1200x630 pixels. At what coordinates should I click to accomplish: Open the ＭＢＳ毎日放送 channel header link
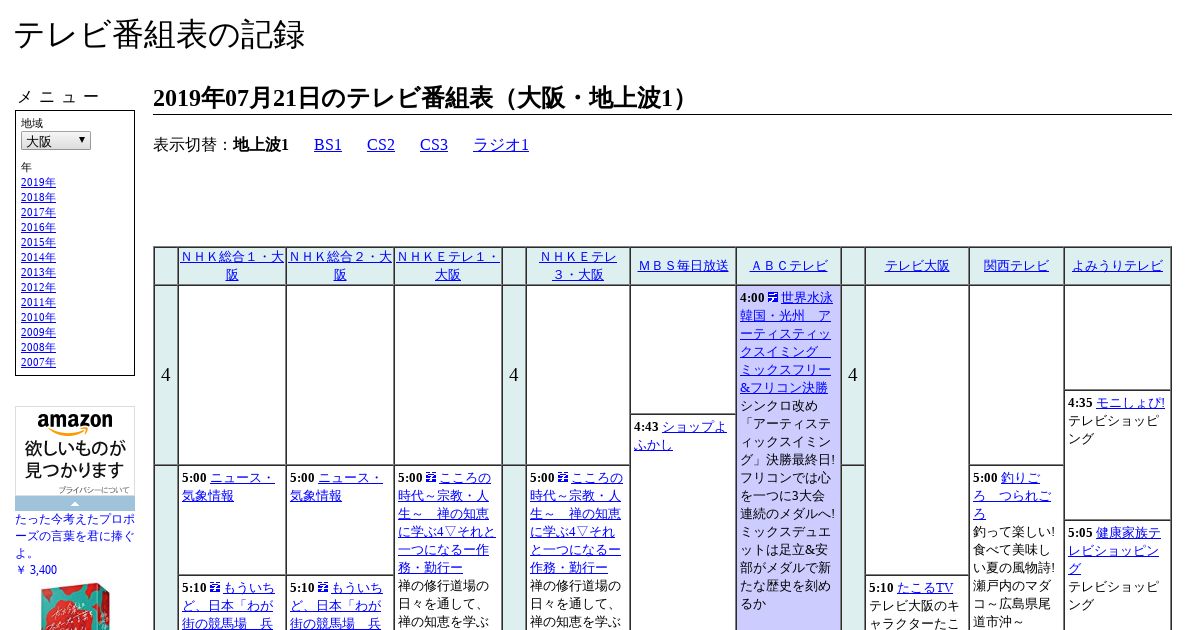coord(683,266)
